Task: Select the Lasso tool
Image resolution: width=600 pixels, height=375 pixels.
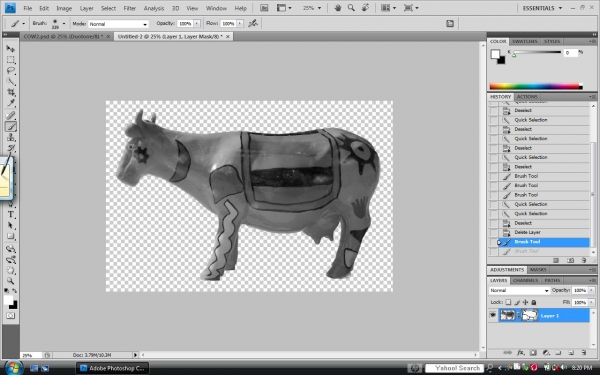Action: [x=11, y=70]
